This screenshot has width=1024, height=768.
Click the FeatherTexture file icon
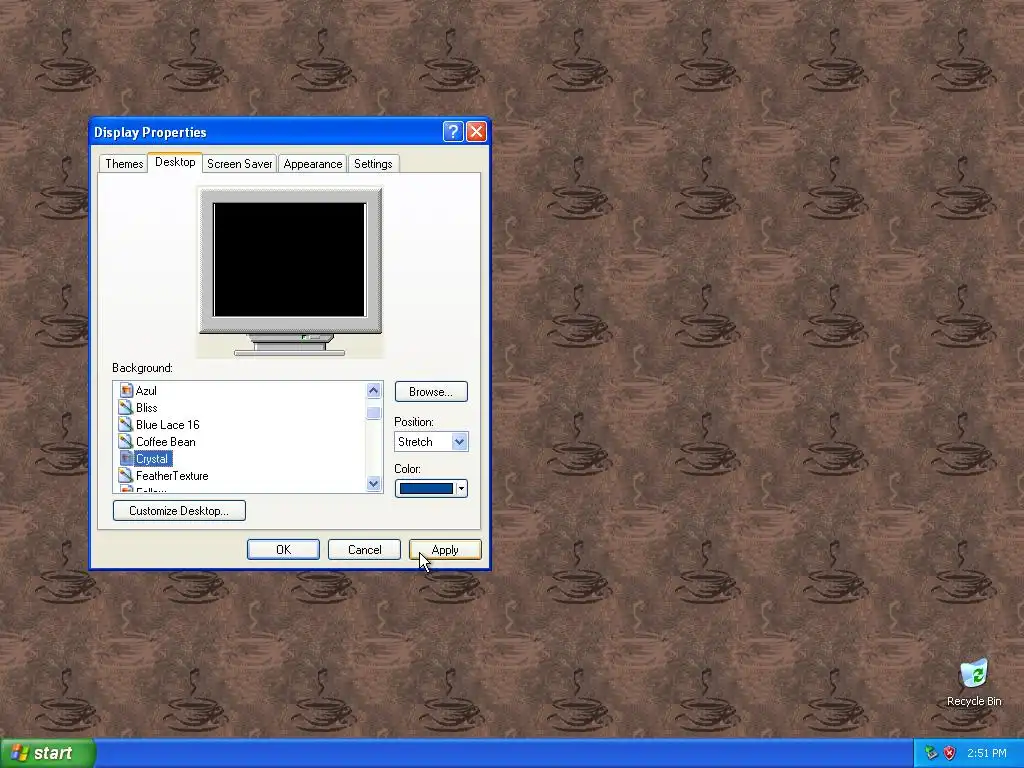[126, 475]
